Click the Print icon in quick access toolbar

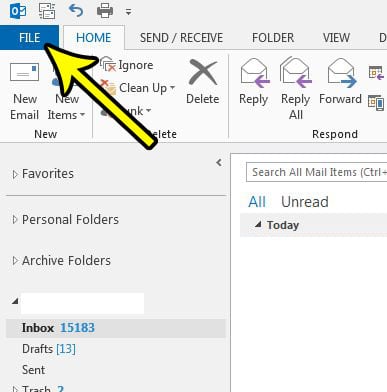point(105,11)
